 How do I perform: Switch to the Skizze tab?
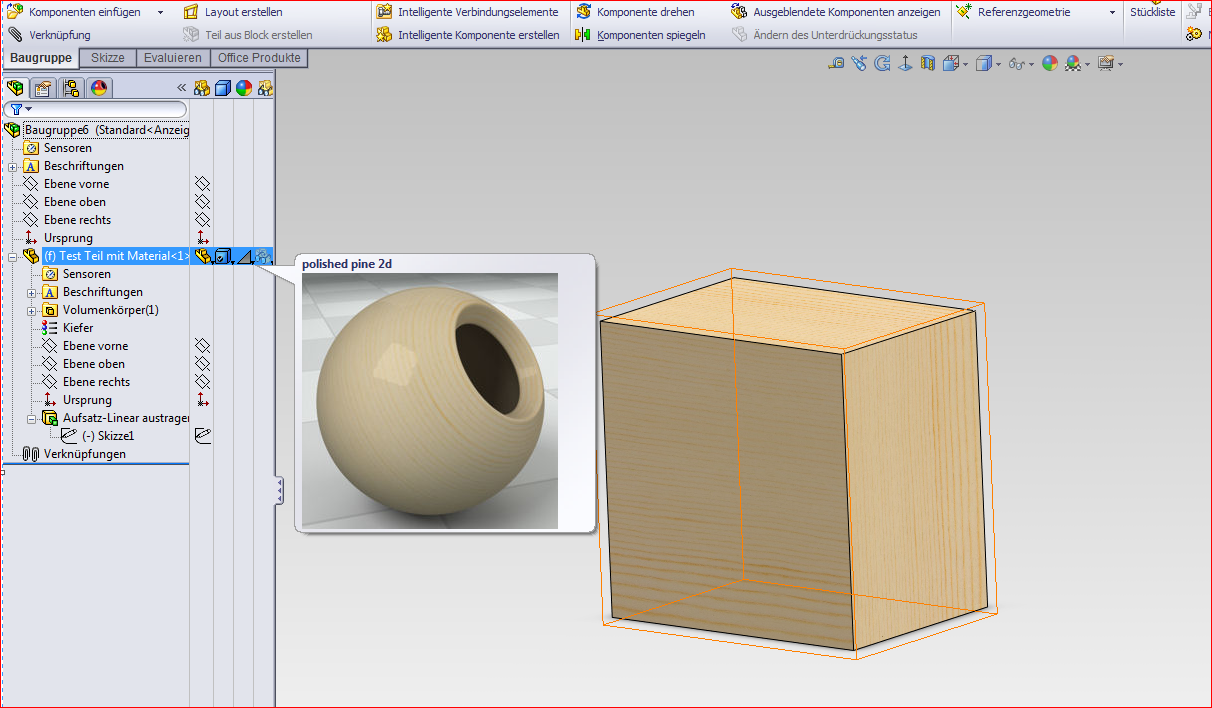click(108, 58)
